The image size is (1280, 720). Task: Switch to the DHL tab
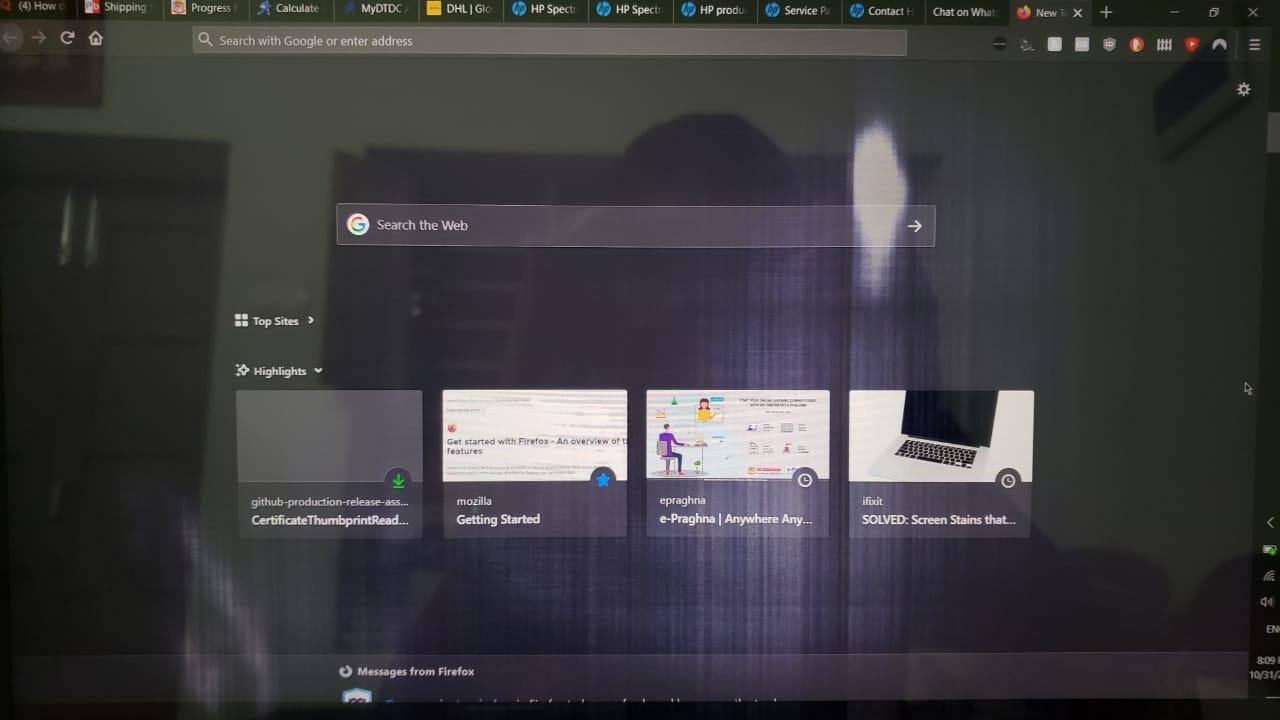point(460,11)
